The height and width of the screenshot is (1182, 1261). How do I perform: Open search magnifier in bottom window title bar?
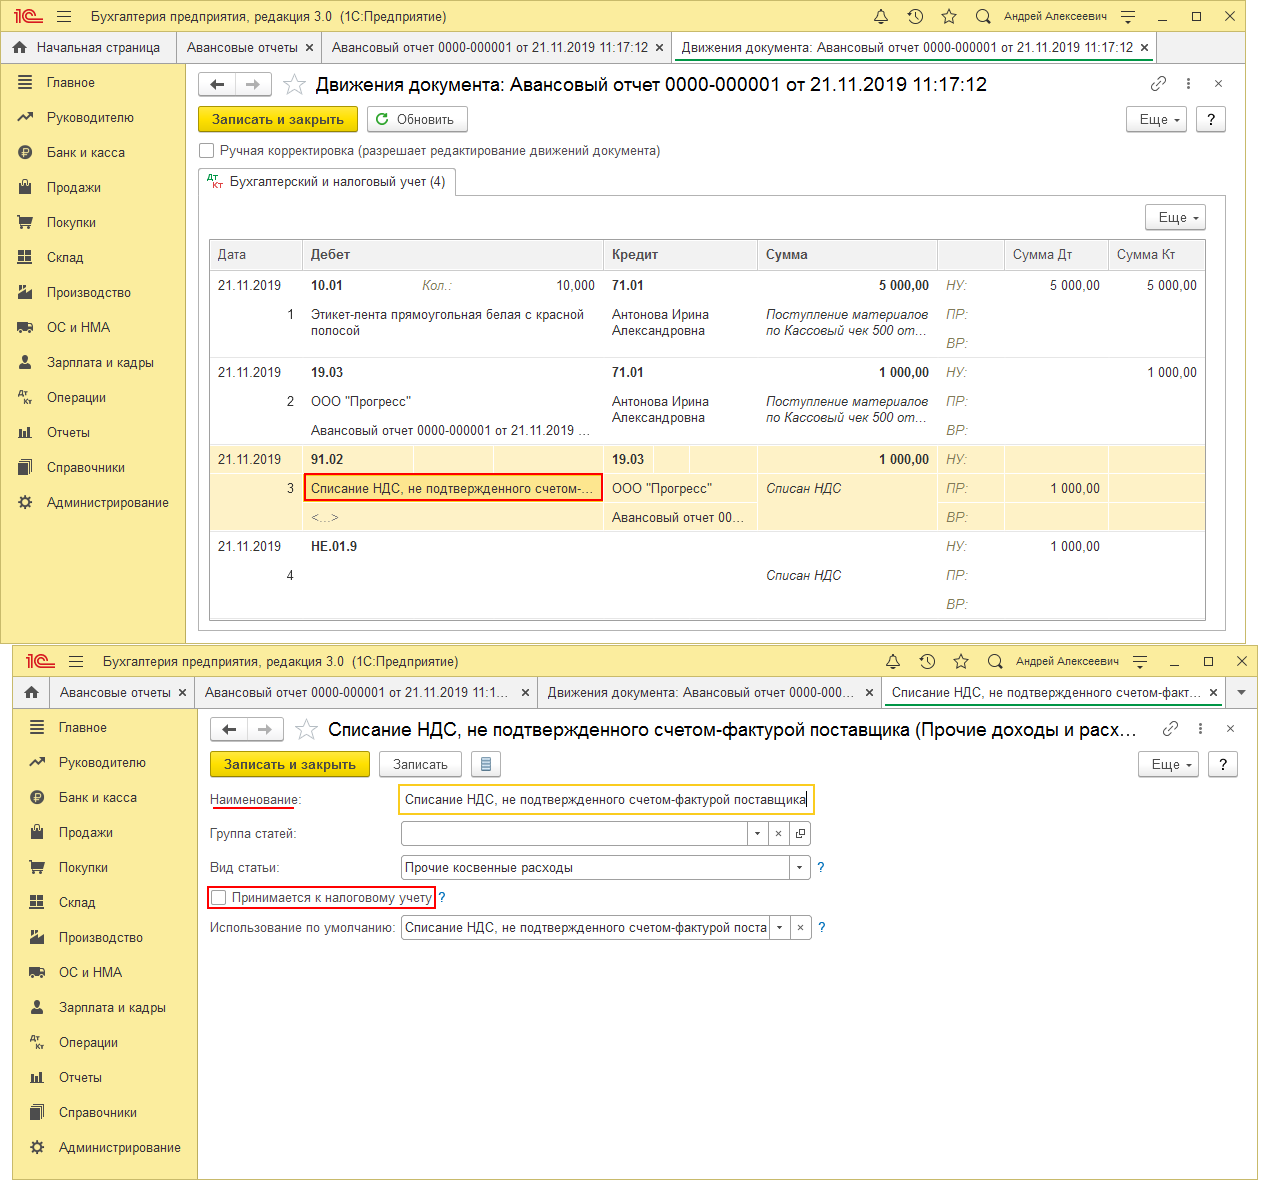pyautogui.click(x=995, y=661)
